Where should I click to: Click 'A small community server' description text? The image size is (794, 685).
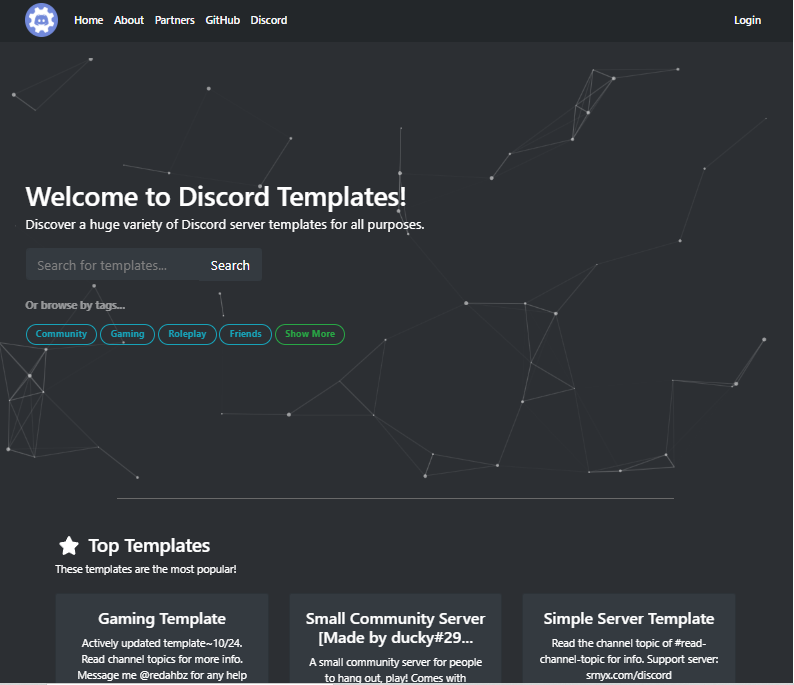tap(395, 670)
